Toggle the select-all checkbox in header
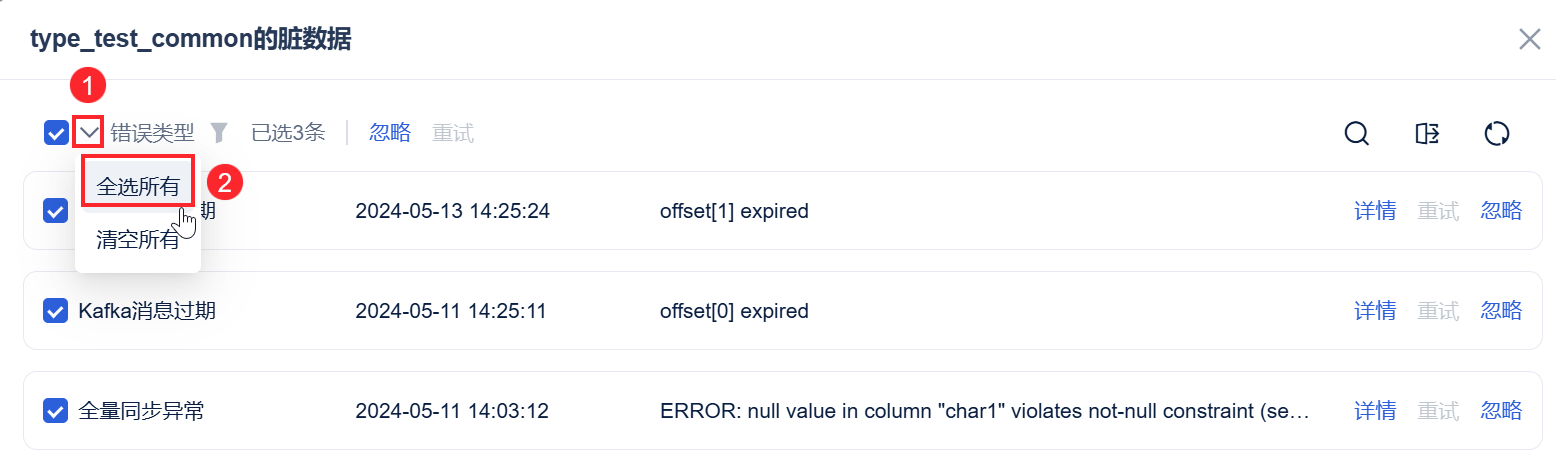 tap(56, 132)
